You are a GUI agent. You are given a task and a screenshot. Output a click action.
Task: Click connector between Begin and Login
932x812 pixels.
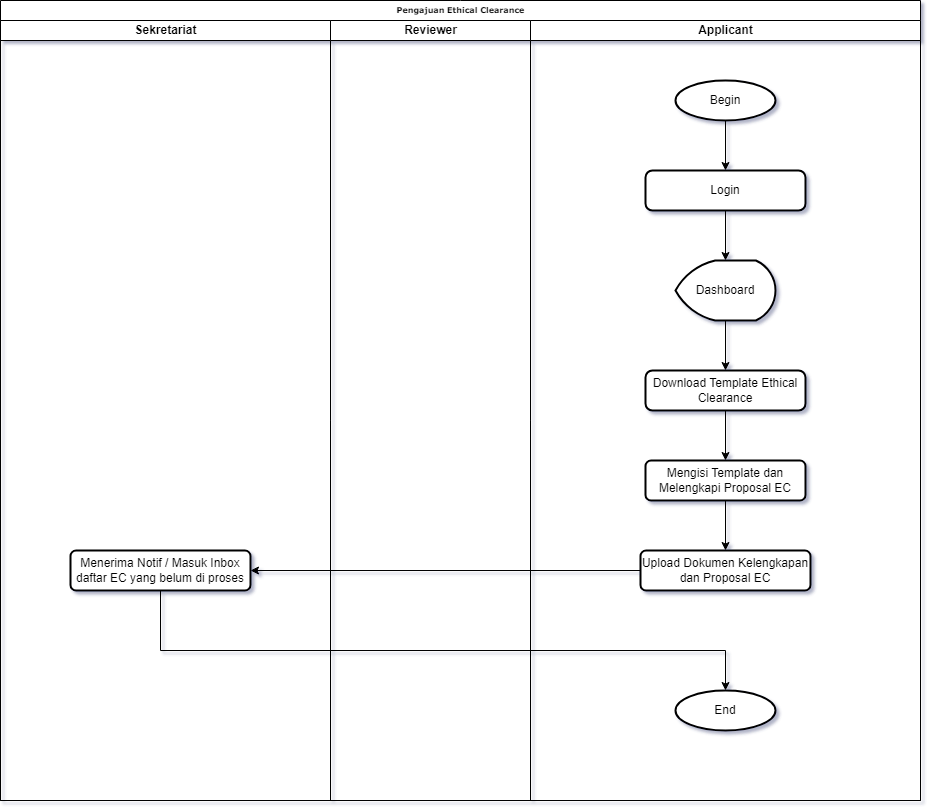point(728,144)
